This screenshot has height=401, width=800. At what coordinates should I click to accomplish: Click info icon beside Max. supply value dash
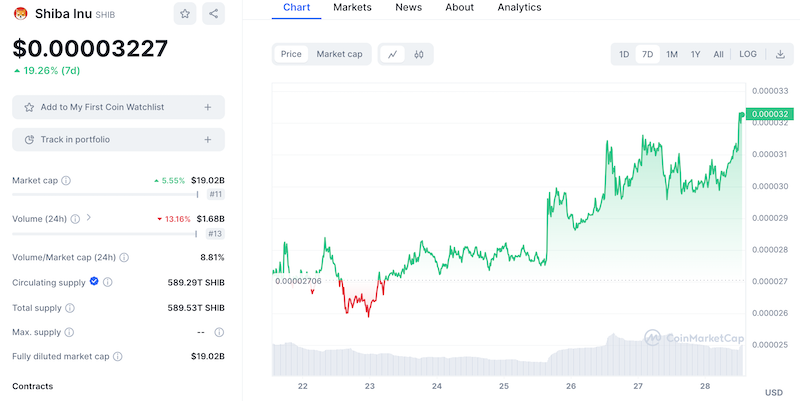point(219,332)
